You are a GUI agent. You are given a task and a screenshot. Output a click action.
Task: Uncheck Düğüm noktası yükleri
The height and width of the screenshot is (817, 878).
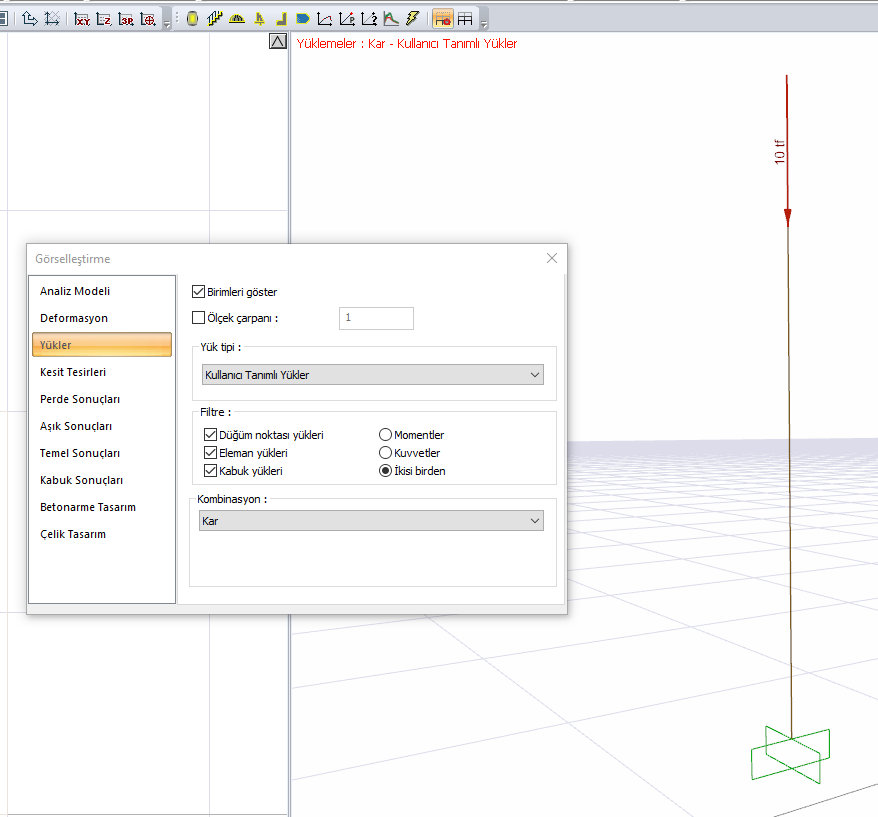[x=211, y=435]
